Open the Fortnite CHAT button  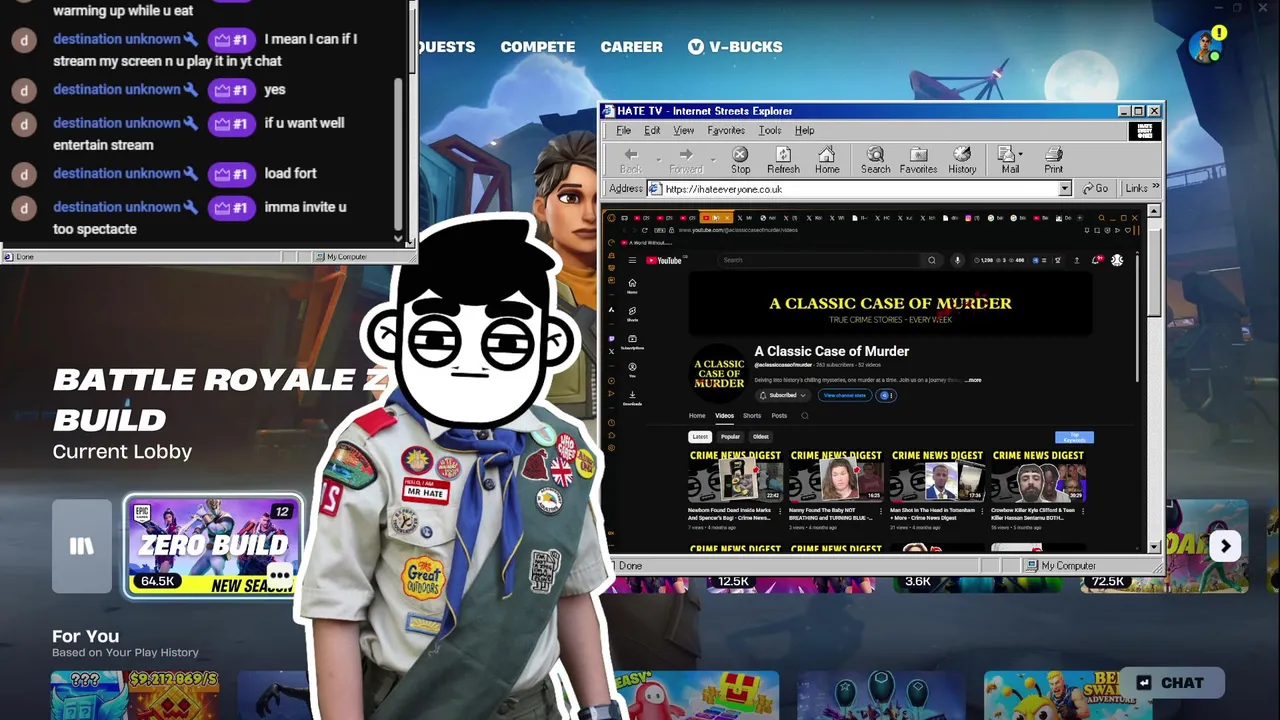click(1171, 683)
